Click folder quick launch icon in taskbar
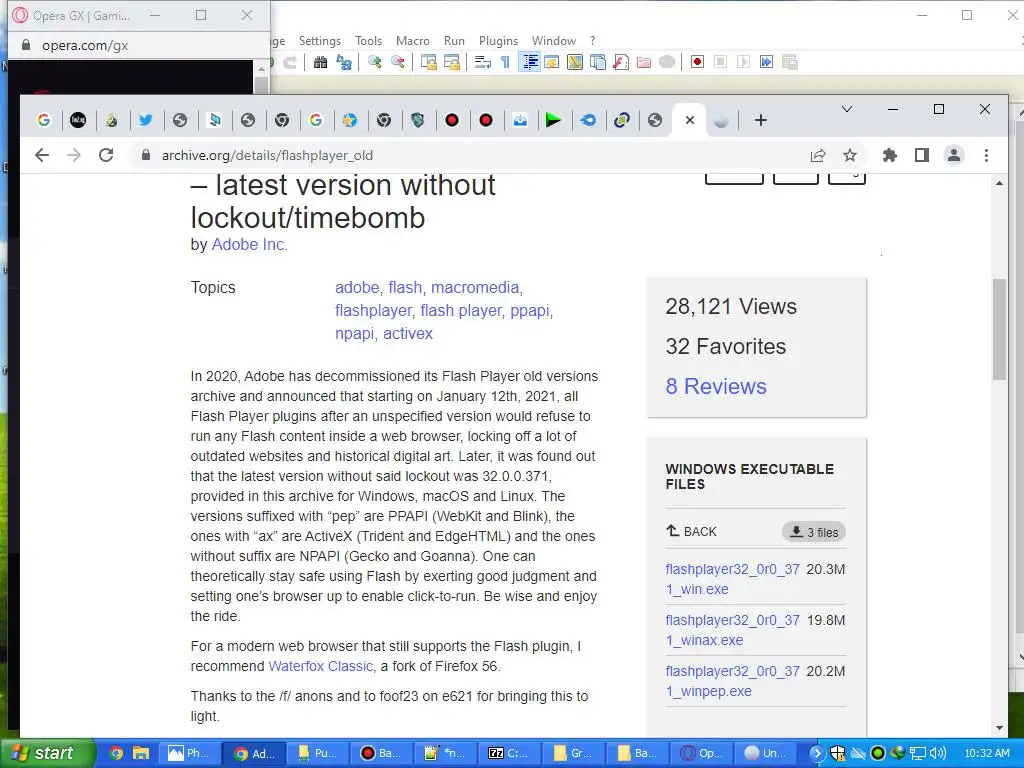 click(x=140, y=753)
